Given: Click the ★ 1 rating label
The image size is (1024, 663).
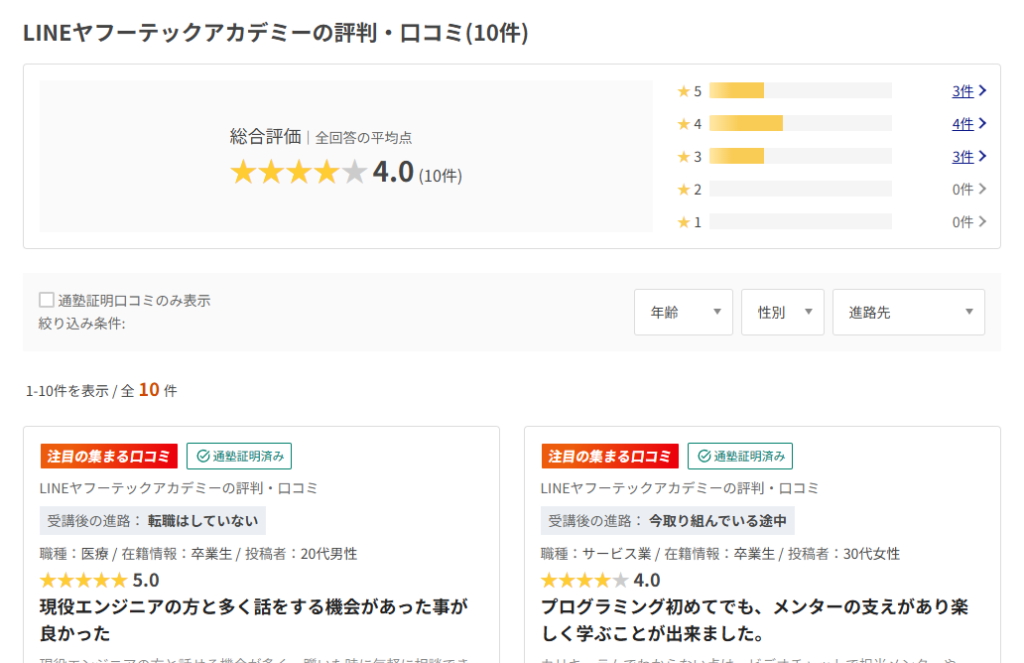Looking at the screenshot, I should 690,222.
